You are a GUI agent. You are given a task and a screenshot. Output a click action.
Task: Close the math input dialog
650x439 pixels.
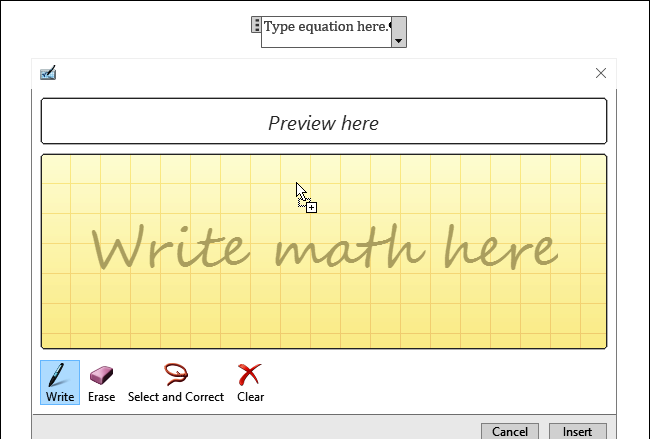[x=601, y=73]
